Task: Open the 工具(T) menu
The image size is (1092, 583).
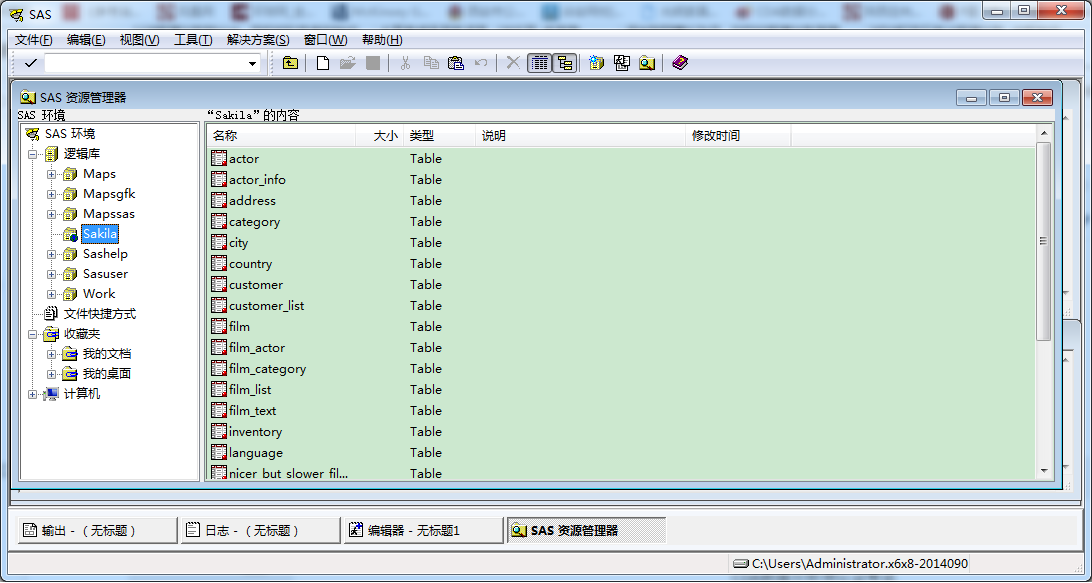Action: [x=193, y=40]
